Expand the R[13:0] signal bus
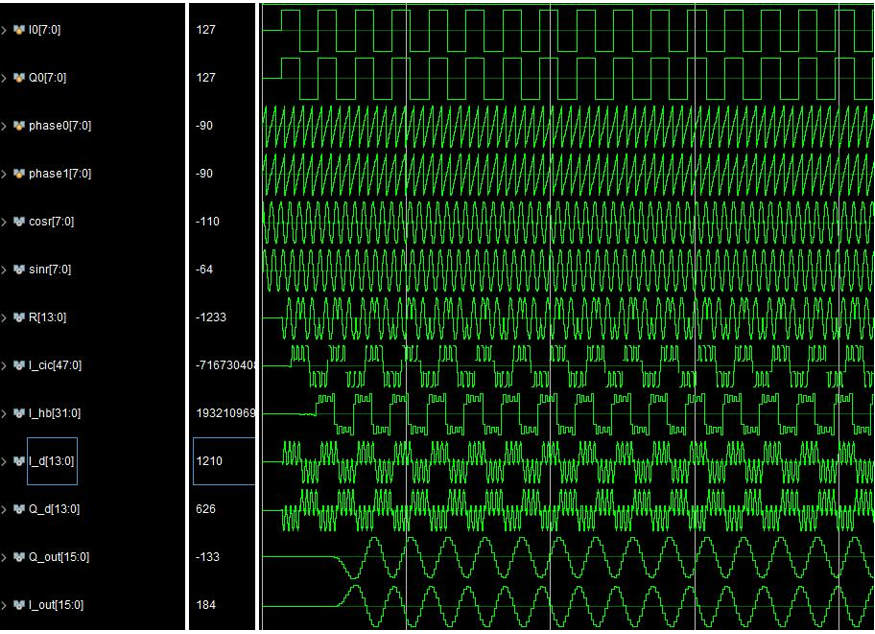Viewport: 875px width, 634px height. pyautogui.click(x=4, y=318)
